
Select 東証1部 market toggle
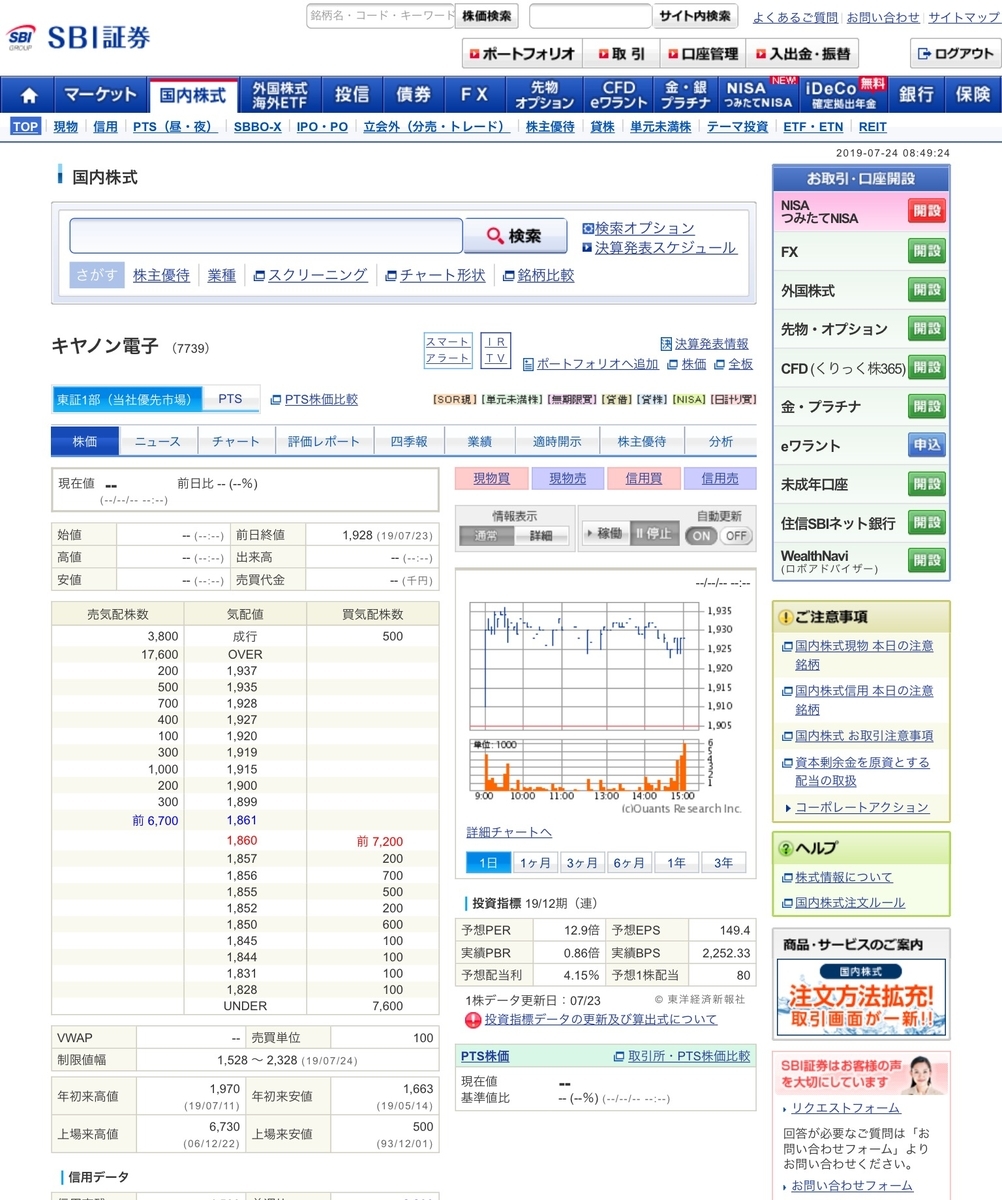click(x=127, y=399)
